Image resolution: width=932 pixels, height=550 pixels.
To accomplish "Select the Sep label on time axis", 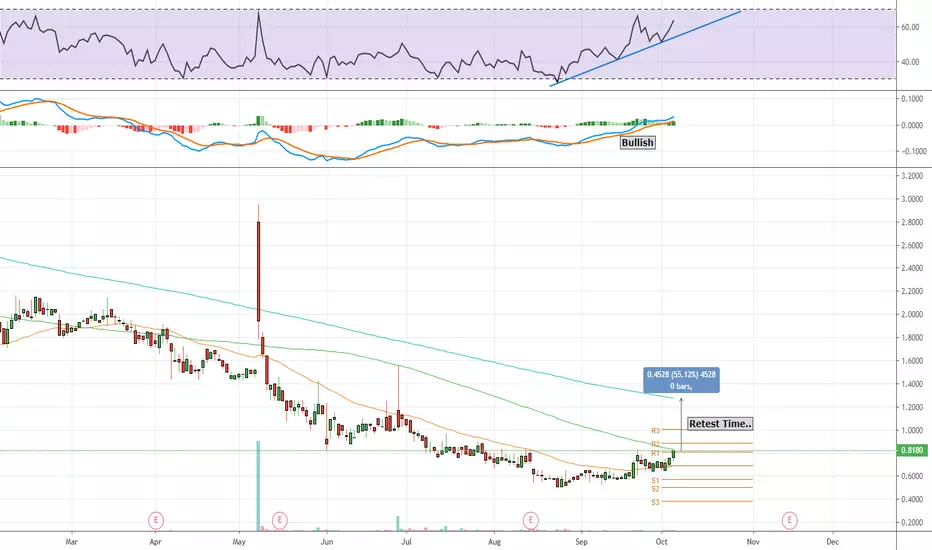I will pos(581,542).
